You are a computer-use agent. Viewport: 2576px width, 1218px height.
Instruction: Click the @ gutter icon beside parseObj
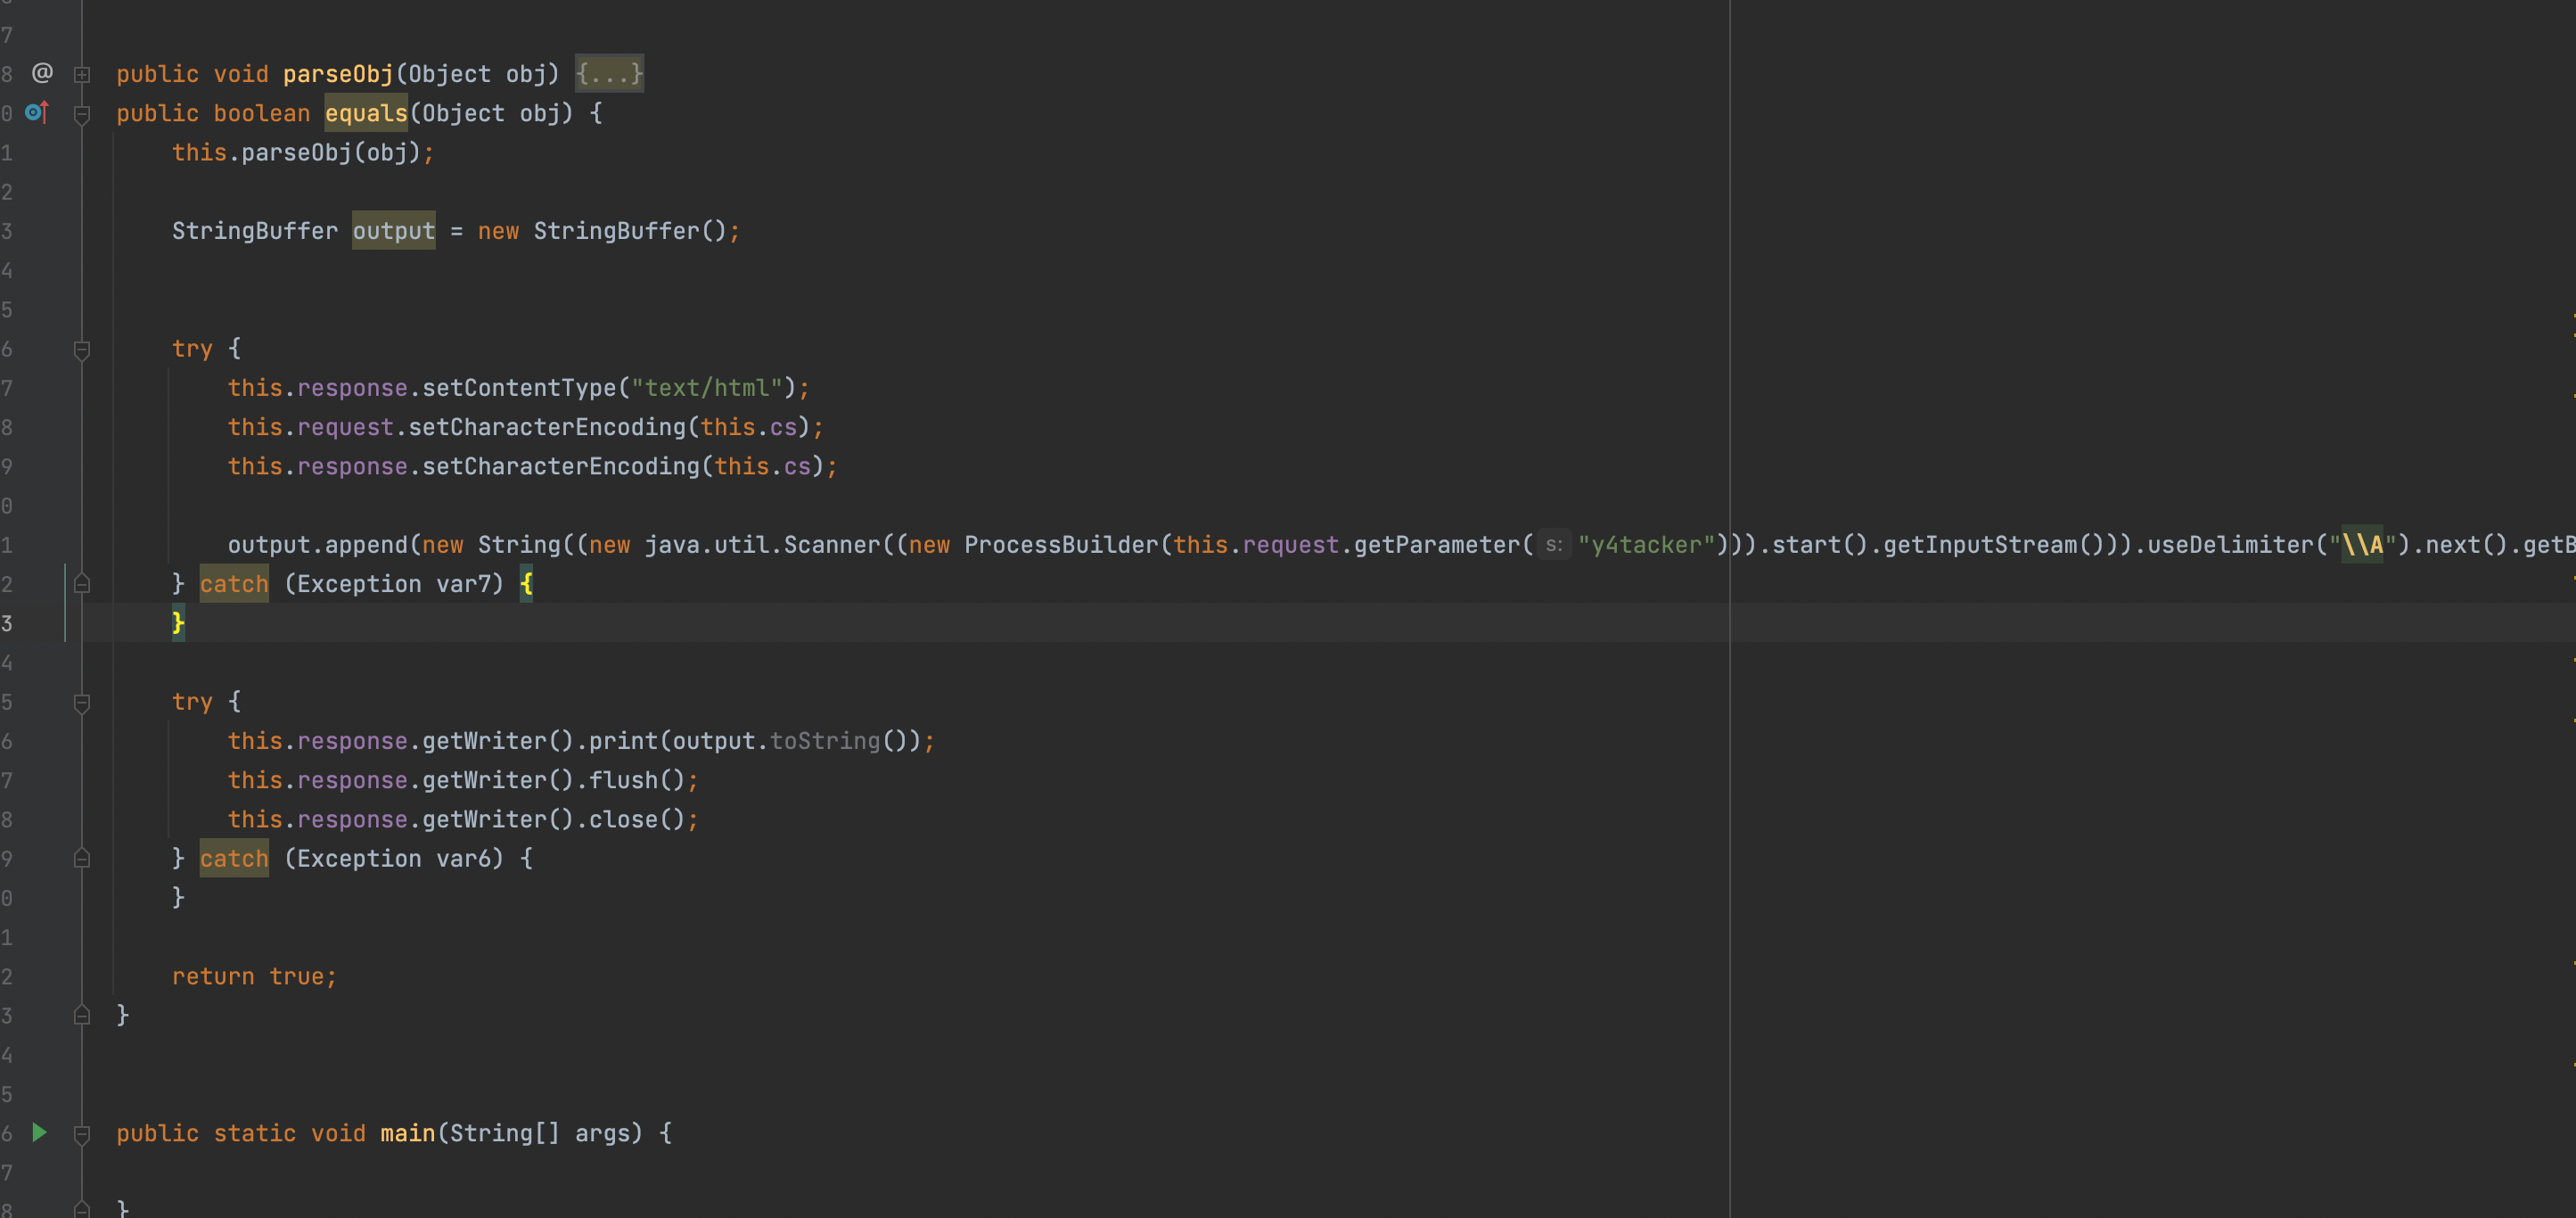(x=42, y=73)
